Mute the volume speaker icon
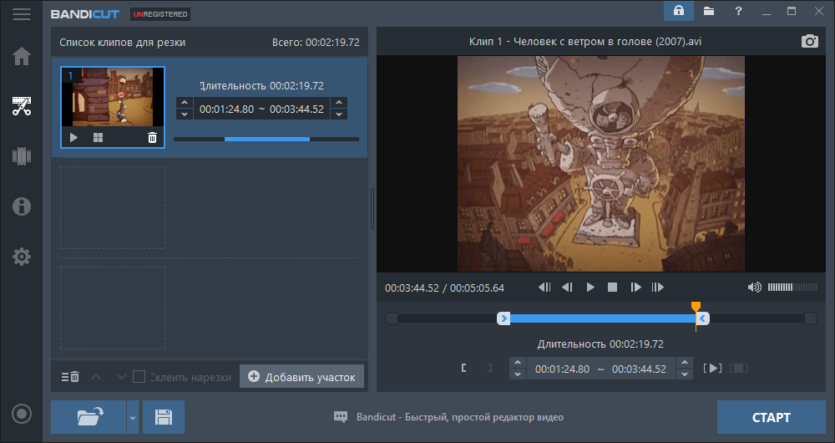The height and width of the screenshot is (443, 835). click(754, 288)
